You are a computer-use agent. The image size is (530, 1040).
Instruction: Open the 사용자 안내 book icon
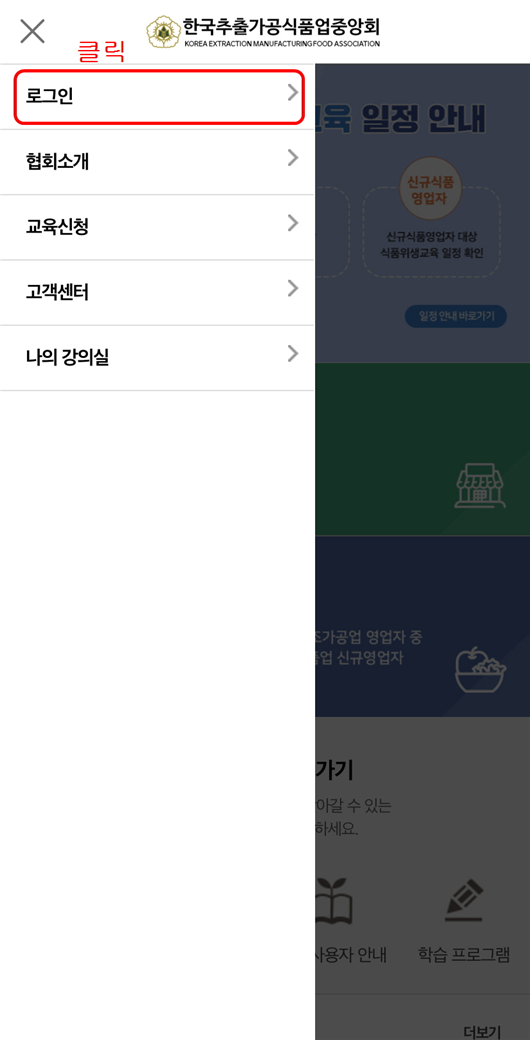(334, 901)
